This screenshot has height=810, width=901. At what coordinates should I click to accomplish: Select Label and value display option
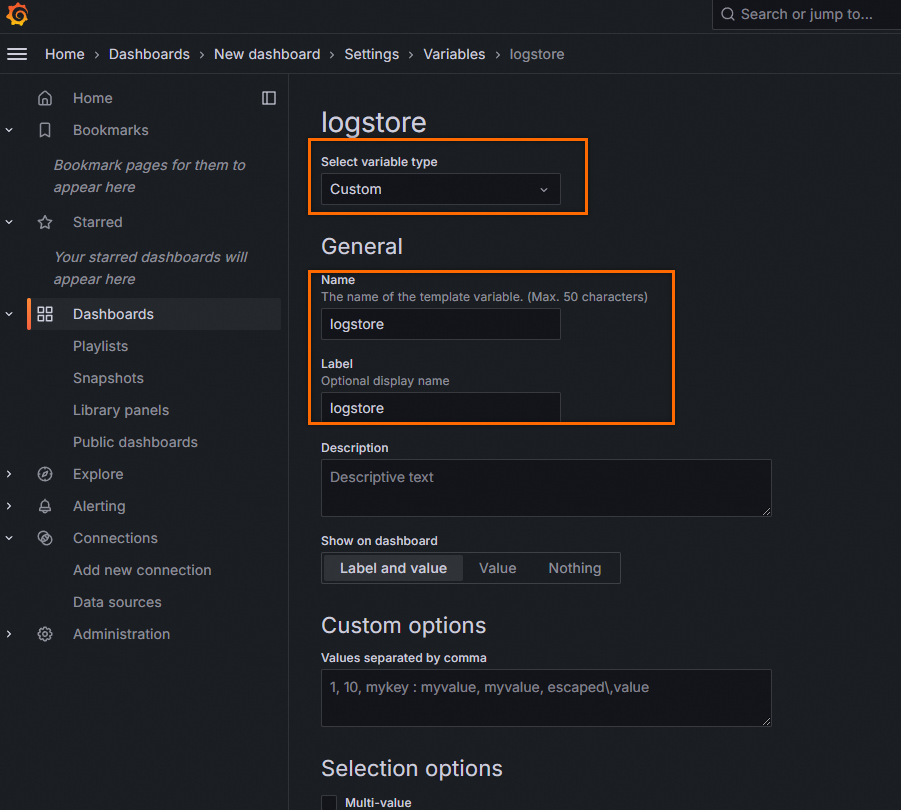point(393,568)
